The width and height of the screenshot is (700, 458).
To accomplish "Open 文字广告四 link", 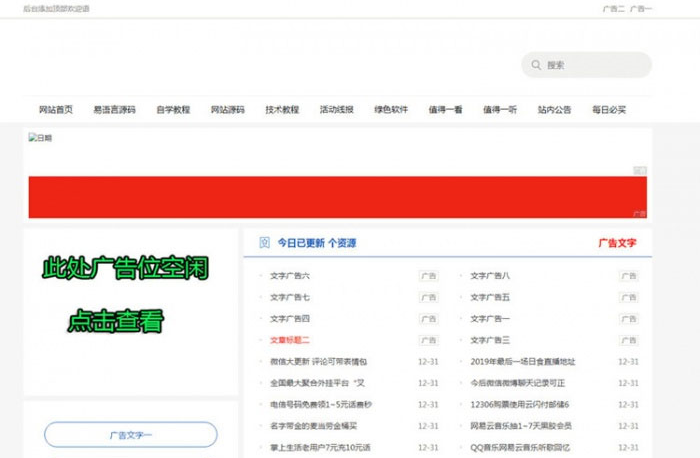I will (290, 319).
